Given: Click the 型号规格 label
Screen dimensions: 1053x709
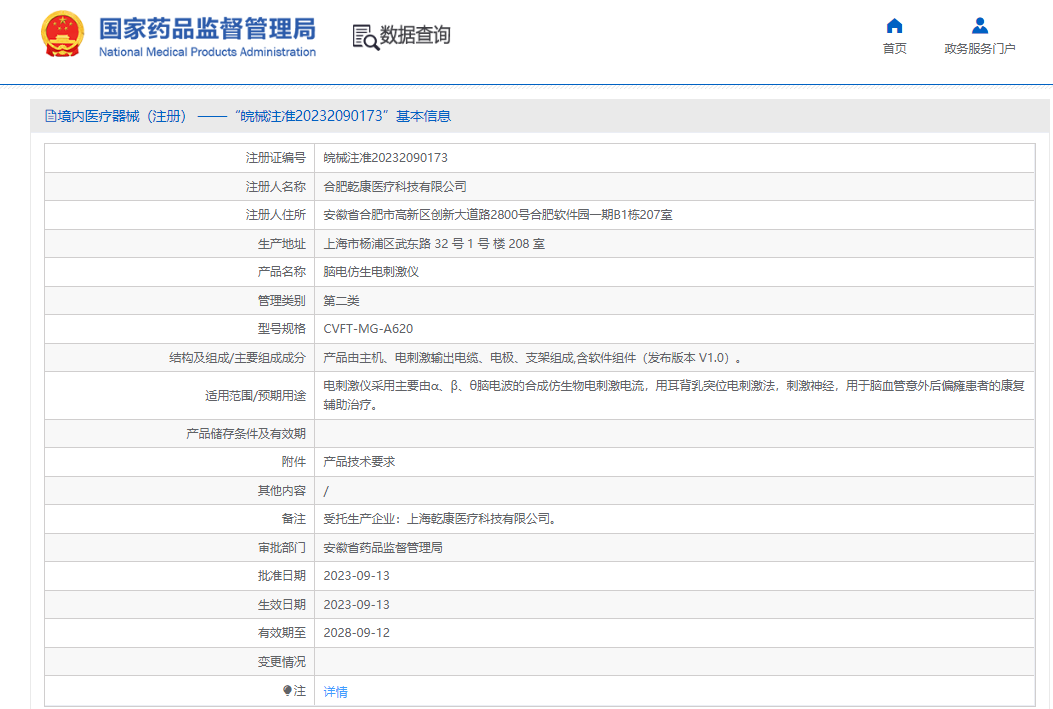Looking at the screenshot, I should pyautogui.click(x=281, y=329).
